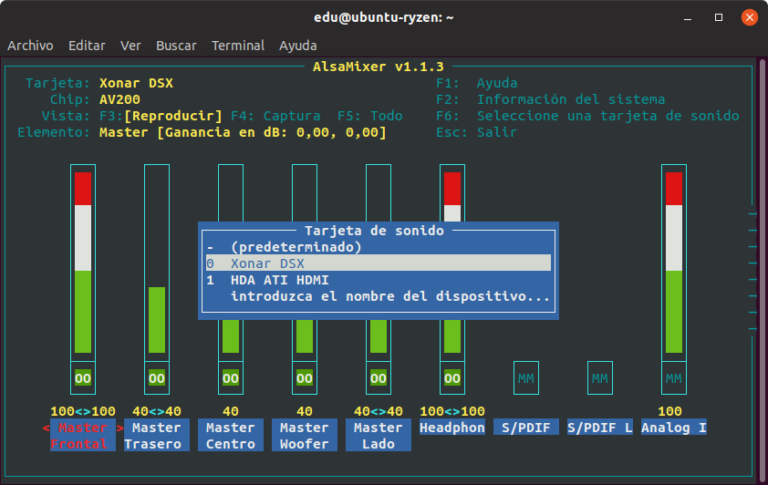Image resolution: width=768 pixels, height=485 pixels.
Task: Unmute the Analog I channel
Action: pos(674,378)
